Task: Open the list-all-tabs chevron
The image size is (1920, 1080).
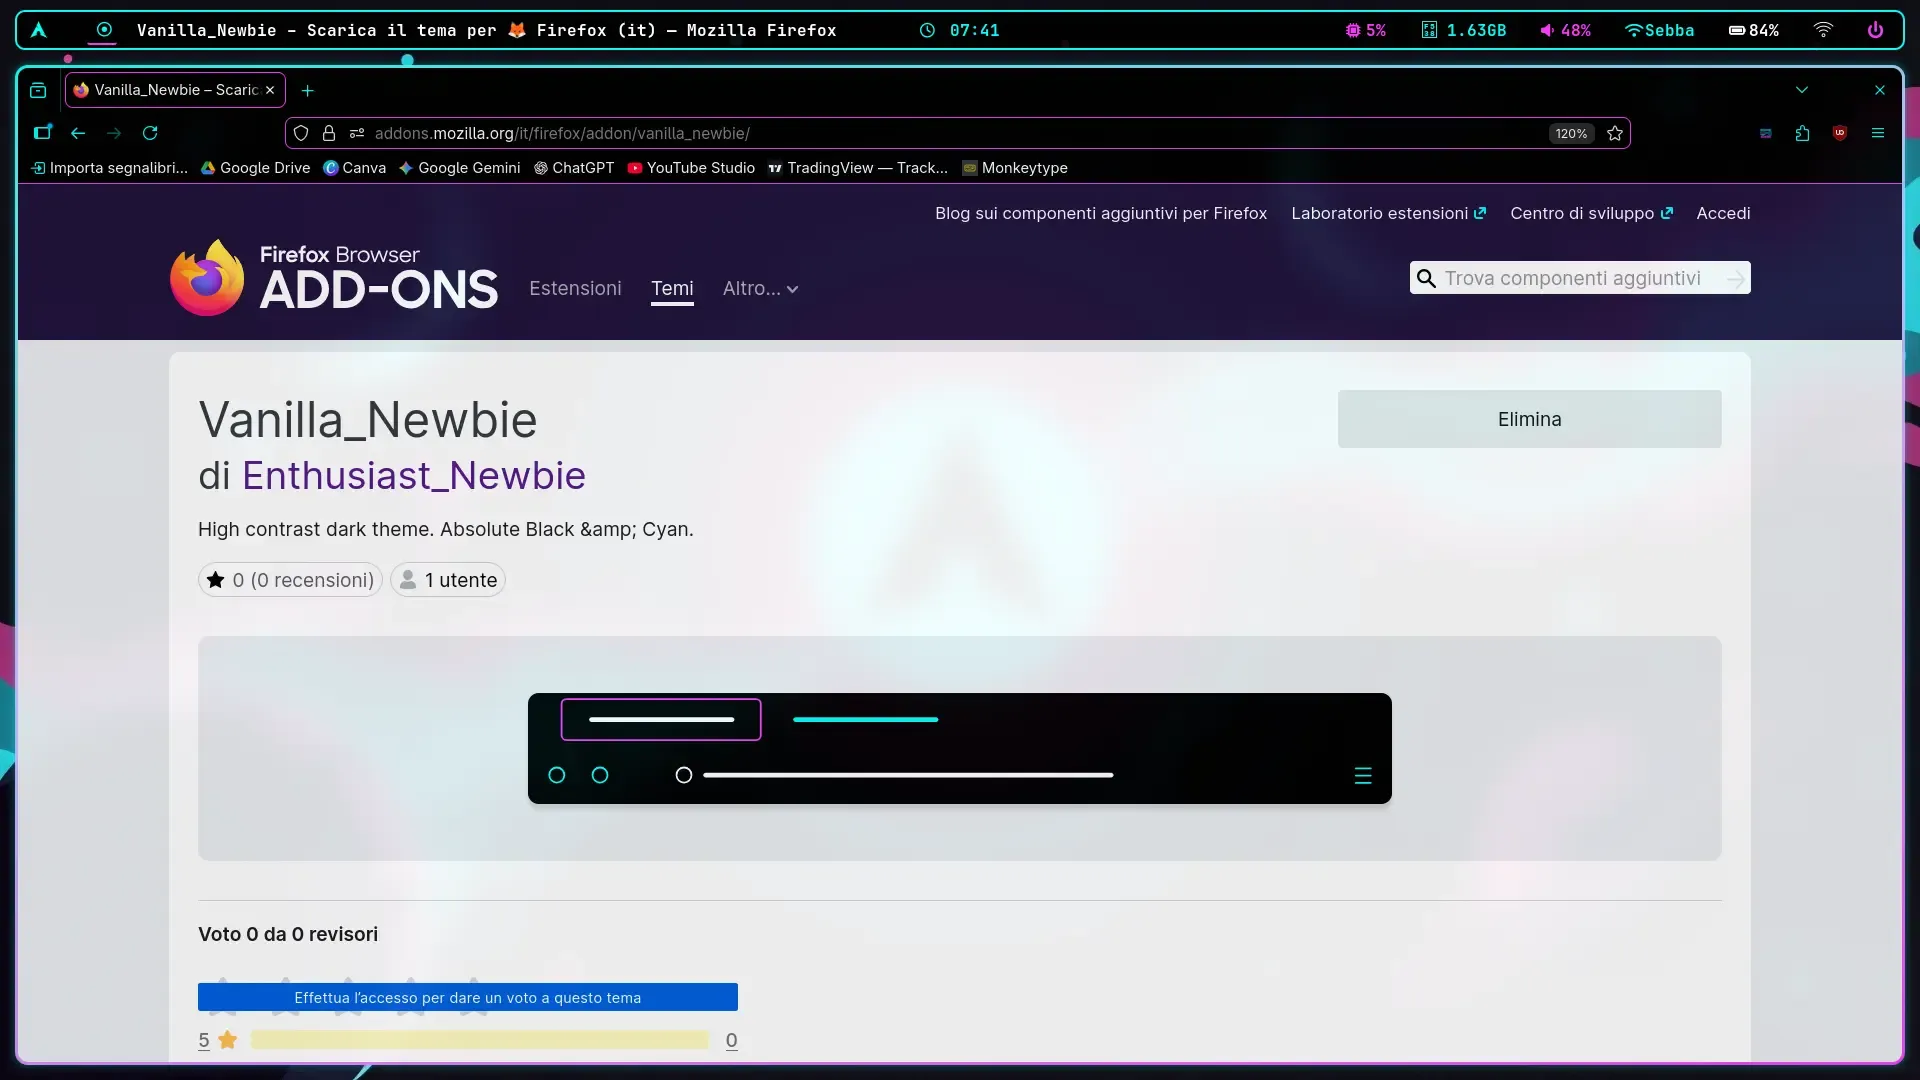Action: [1802, 89]
